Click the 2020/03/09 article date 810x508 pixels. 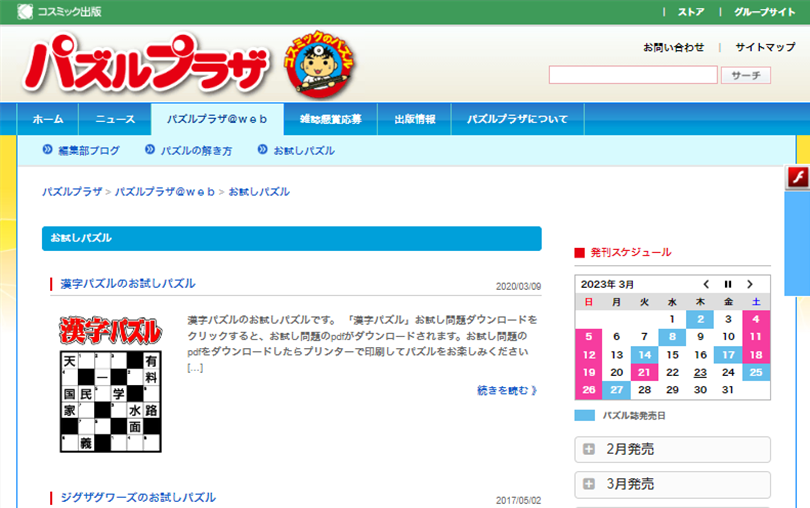point(518,286)
